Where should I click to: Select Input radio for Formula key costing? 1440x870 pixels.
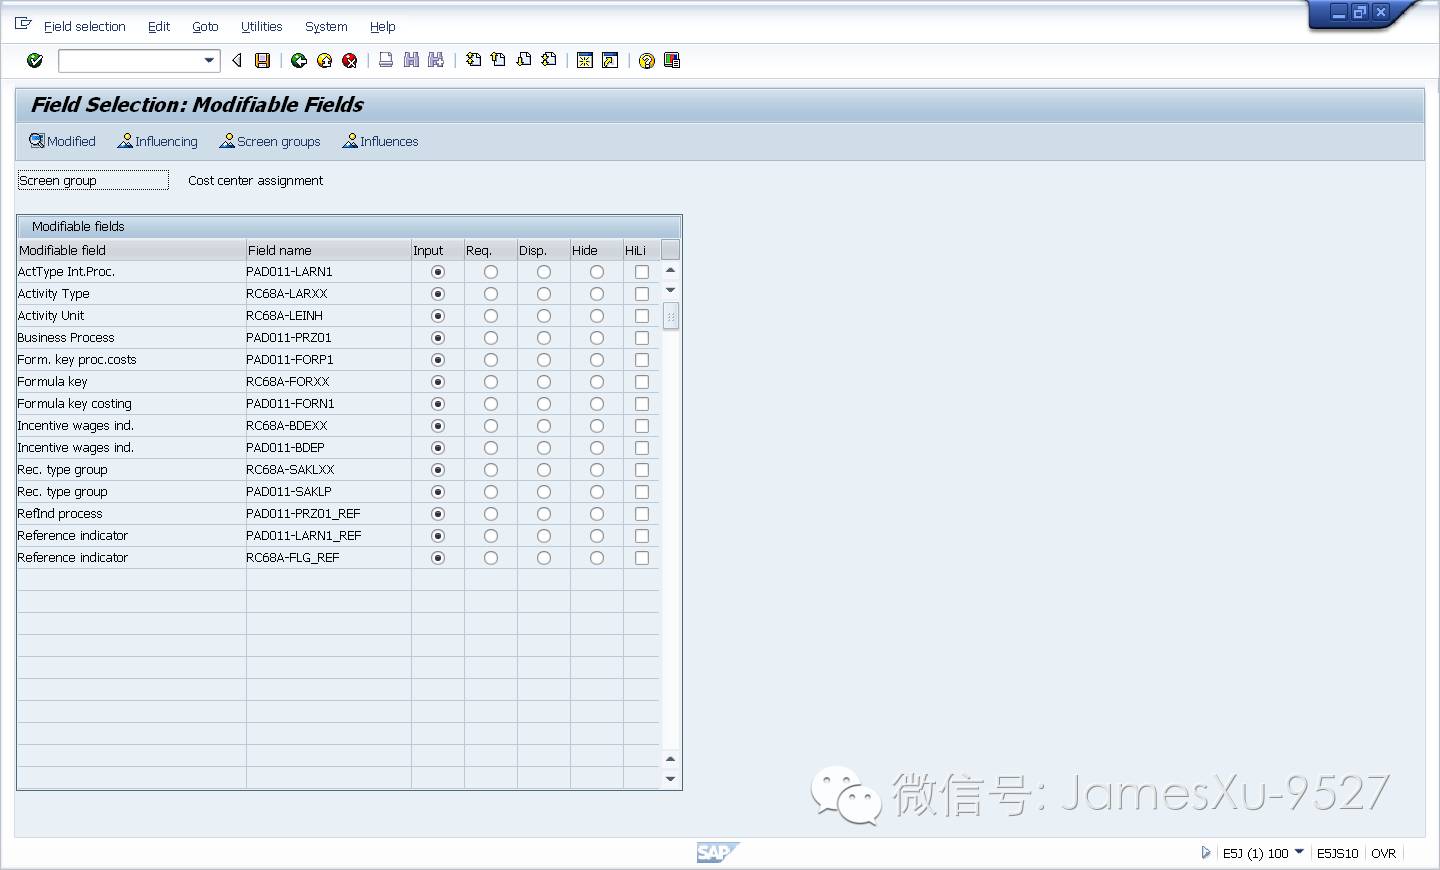coord(438,404)
